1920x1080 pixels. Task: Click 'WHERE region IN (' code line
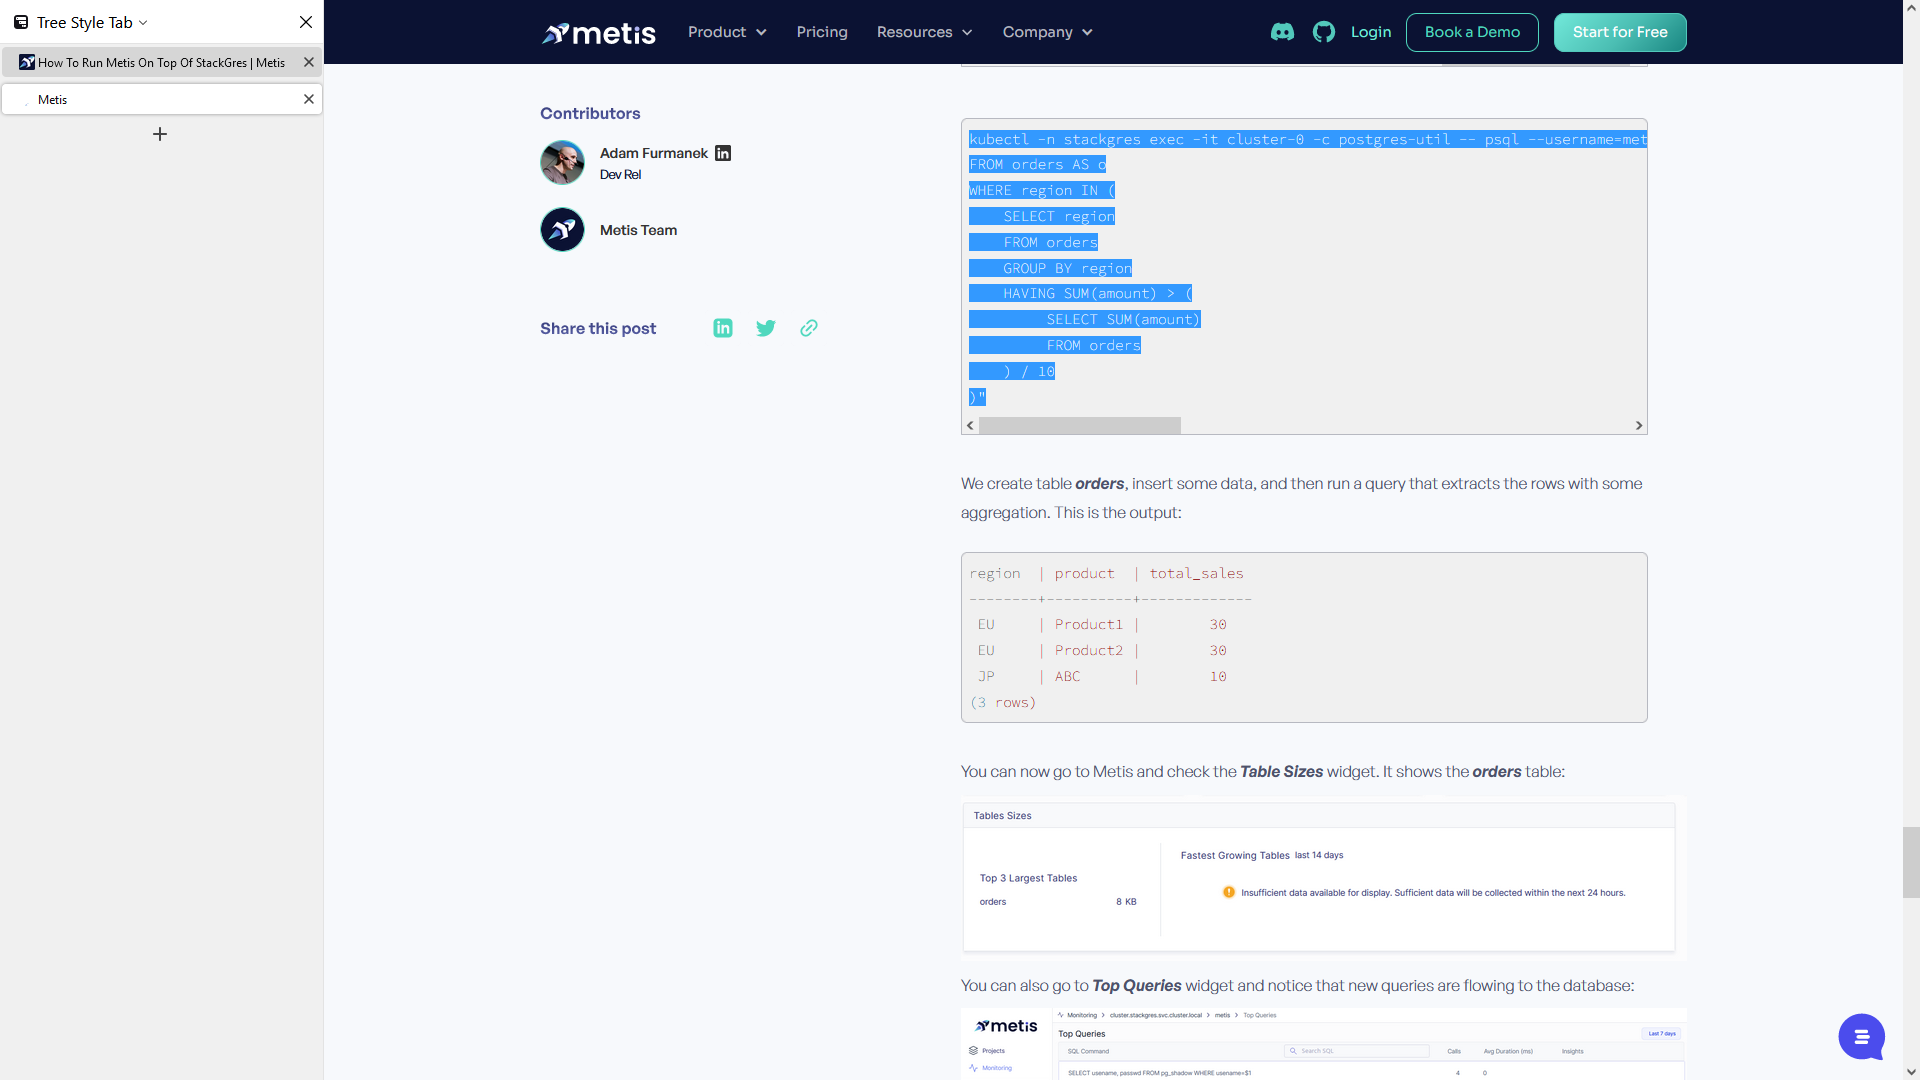tap(1042, 190)
